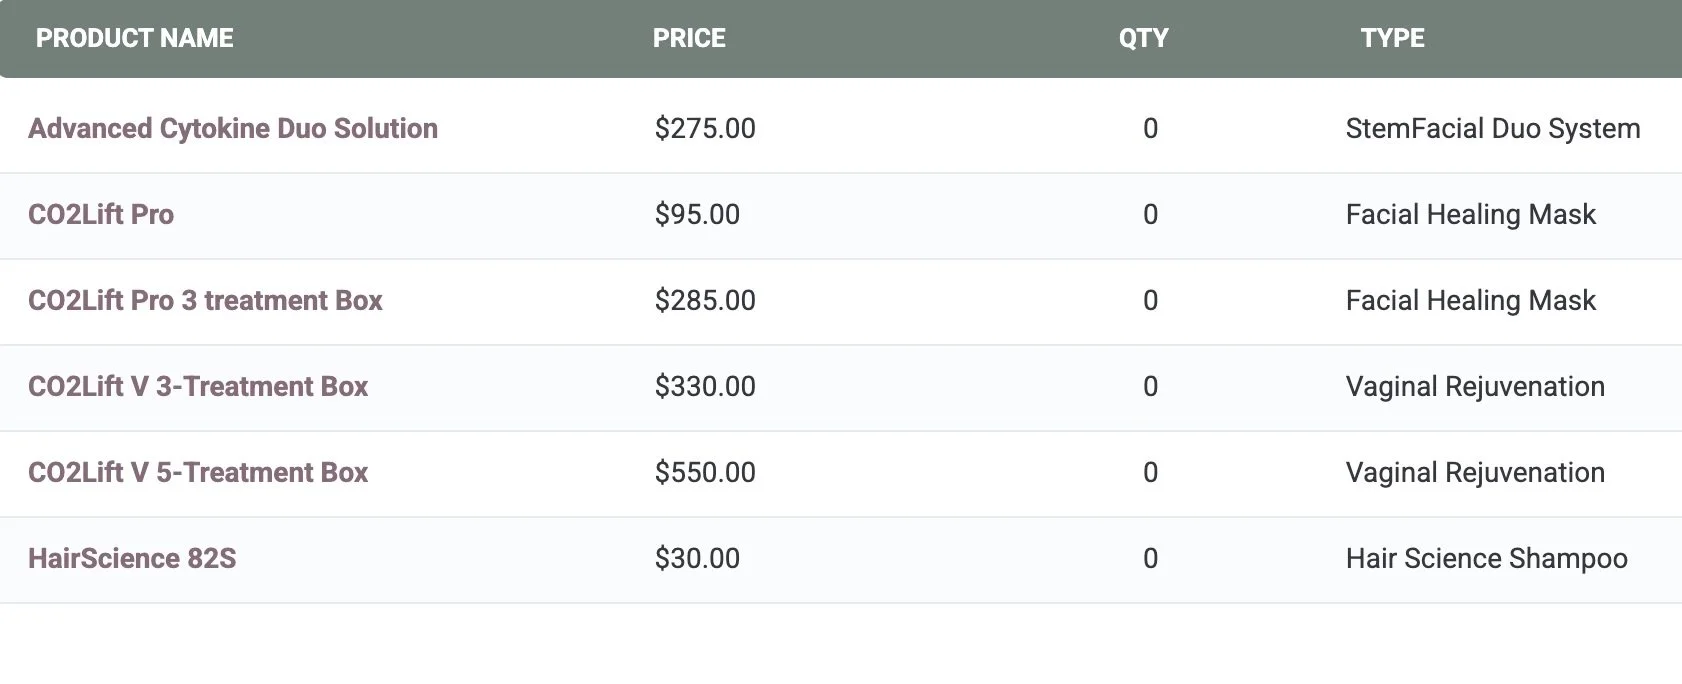Screen dimensions: 1682x684
Task: Open the Advanced Cytokine Duo Solution product link
Action: coord(233,128)
